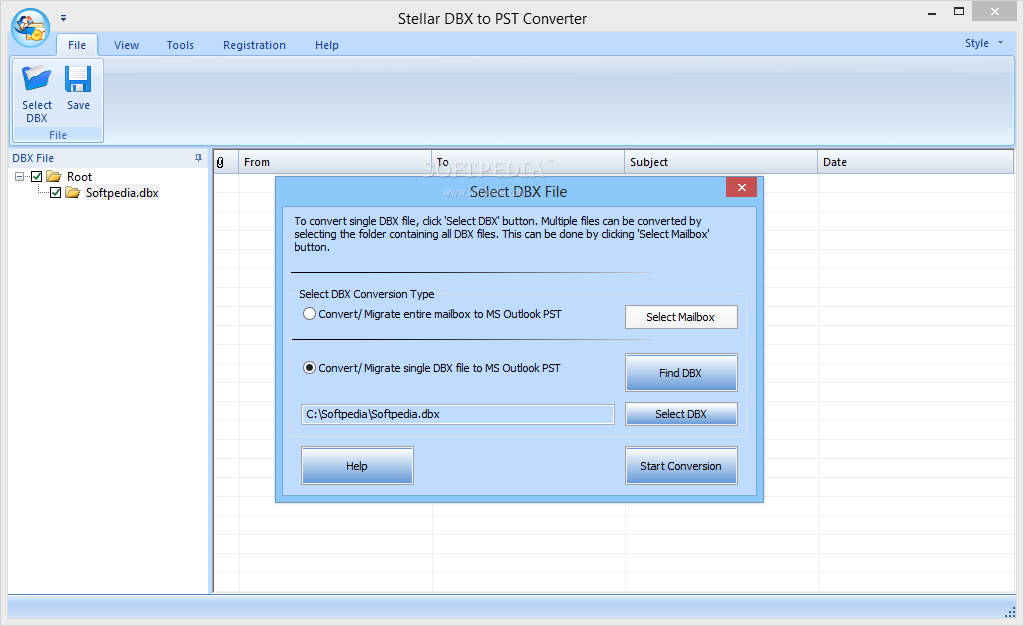Open the quick access toolbar dropdown arrow
Screen dimensions: 1024x626
tap(63, 18)
